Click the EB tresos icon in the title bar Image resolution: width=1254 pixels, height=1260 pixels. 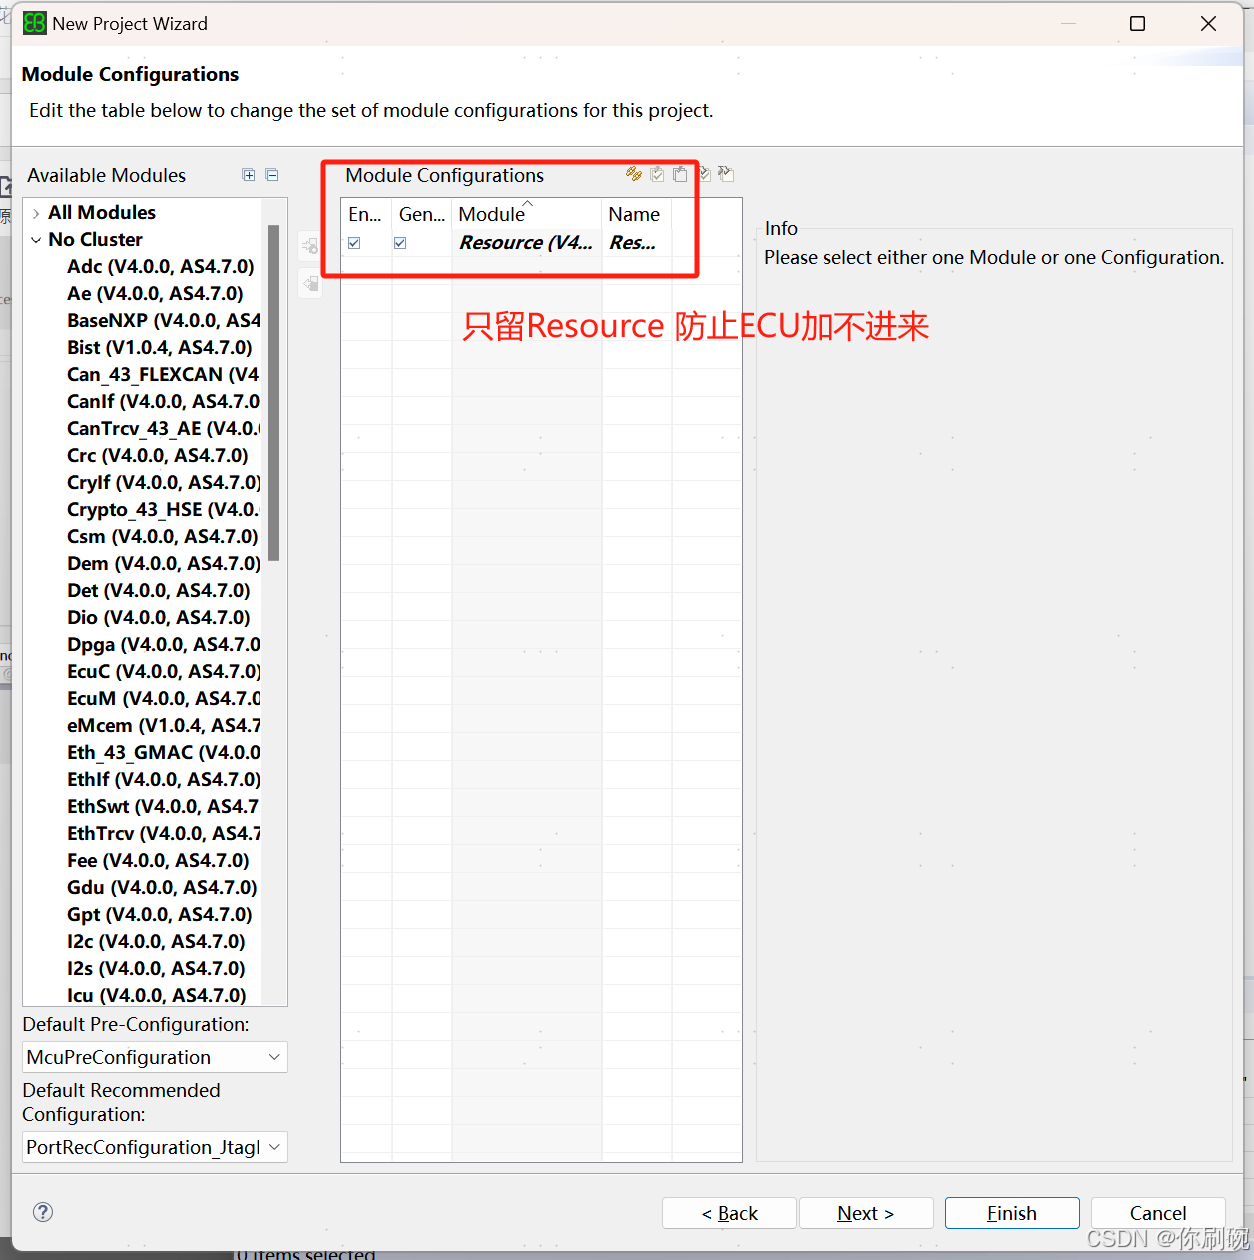(x=35, y=23)
